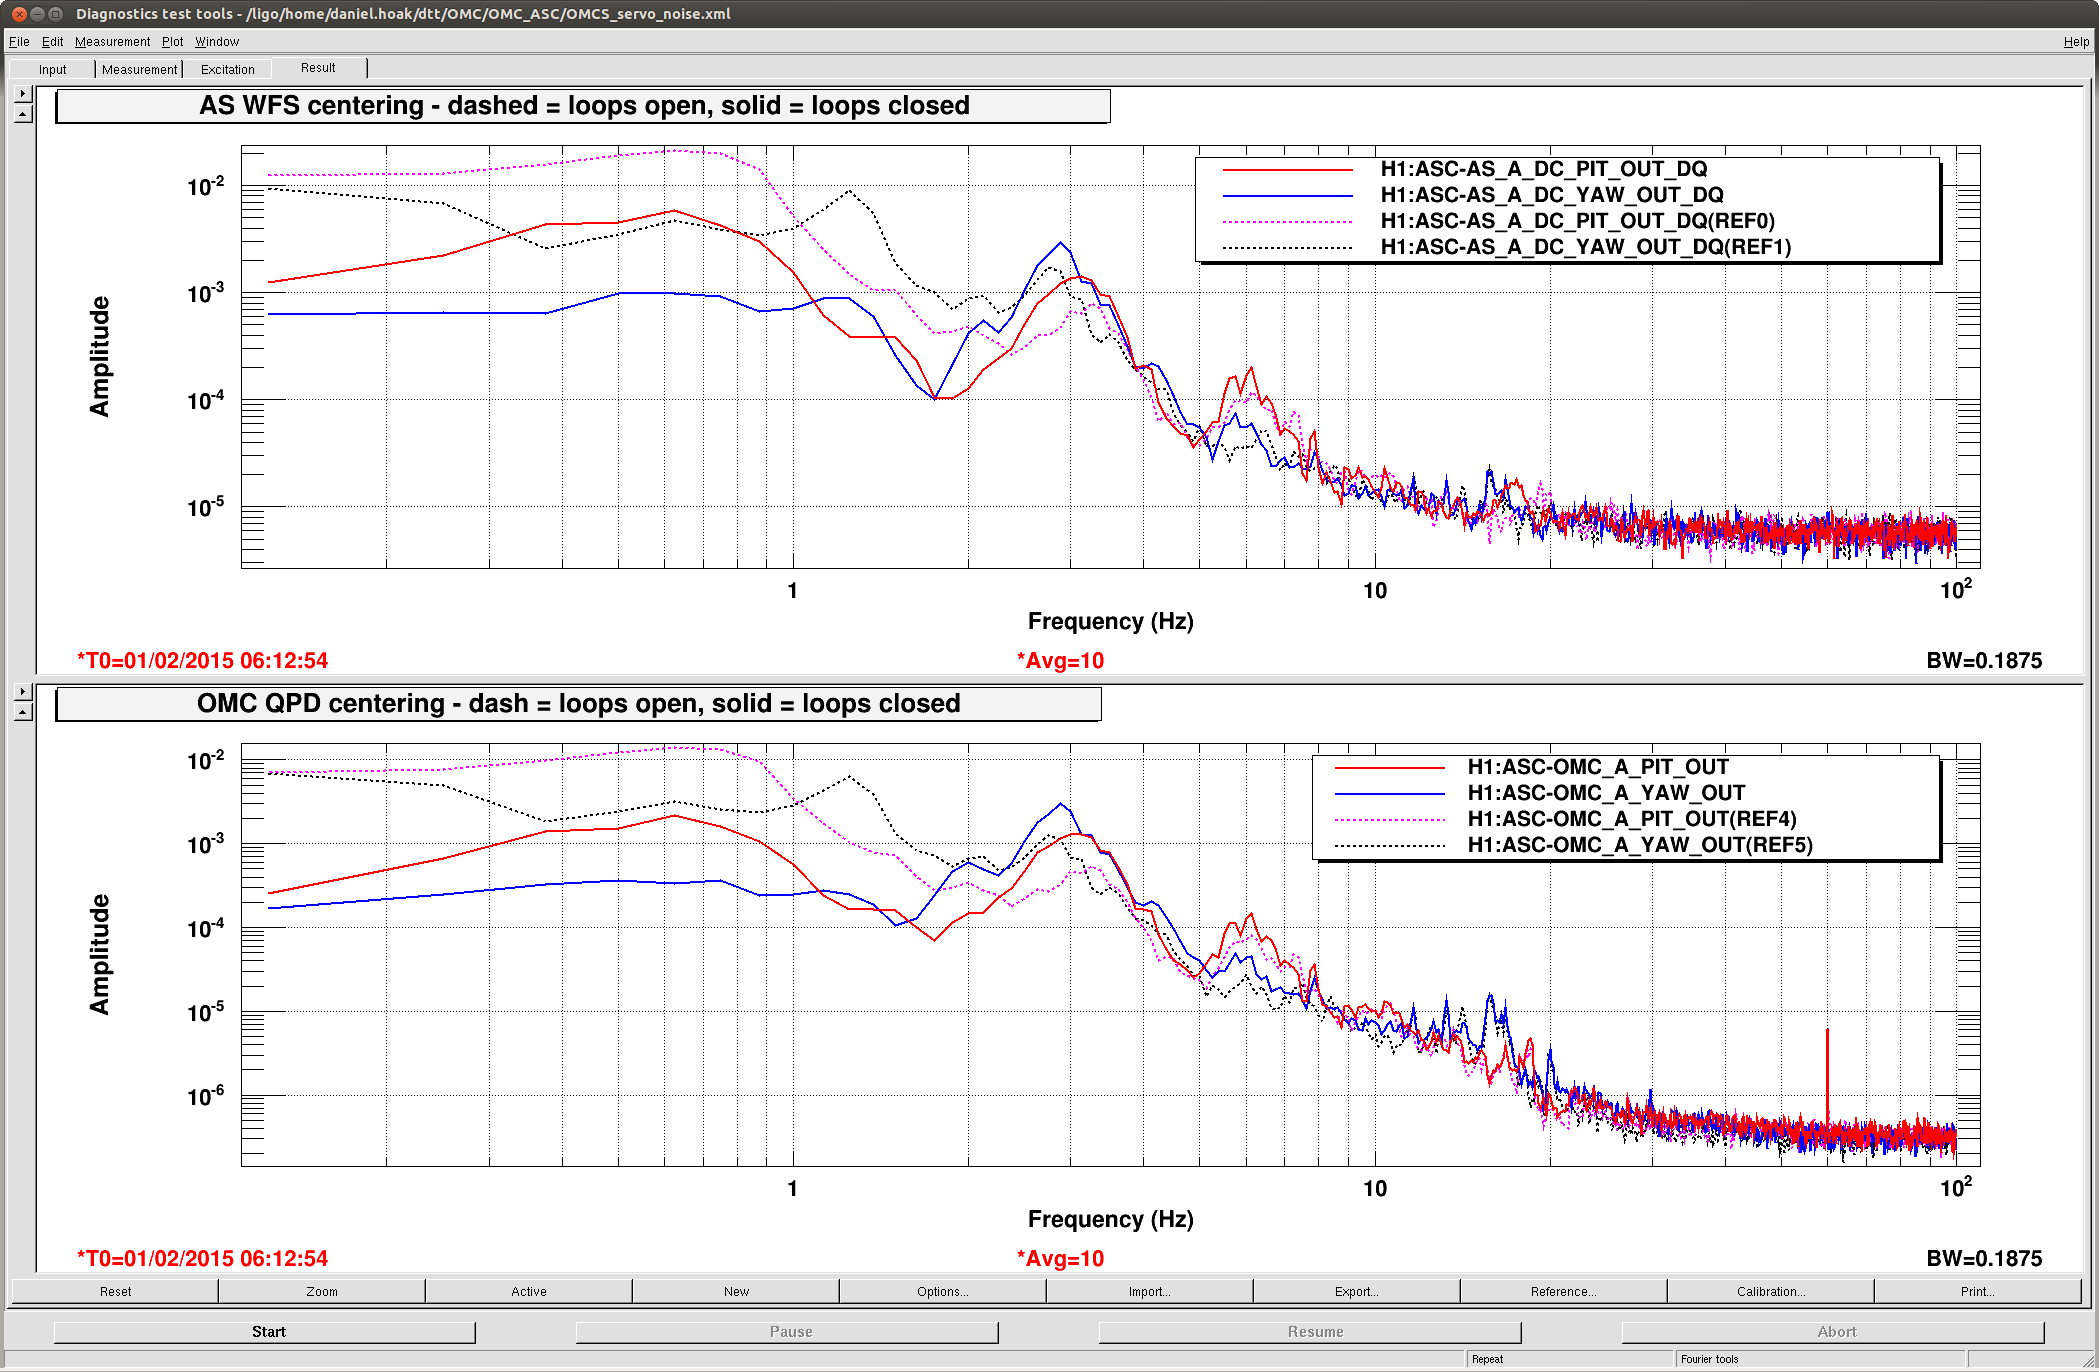Click the 'OMC QPD centering' plot title
This screenshot has height=1372, width=2099.
(578, 704)
